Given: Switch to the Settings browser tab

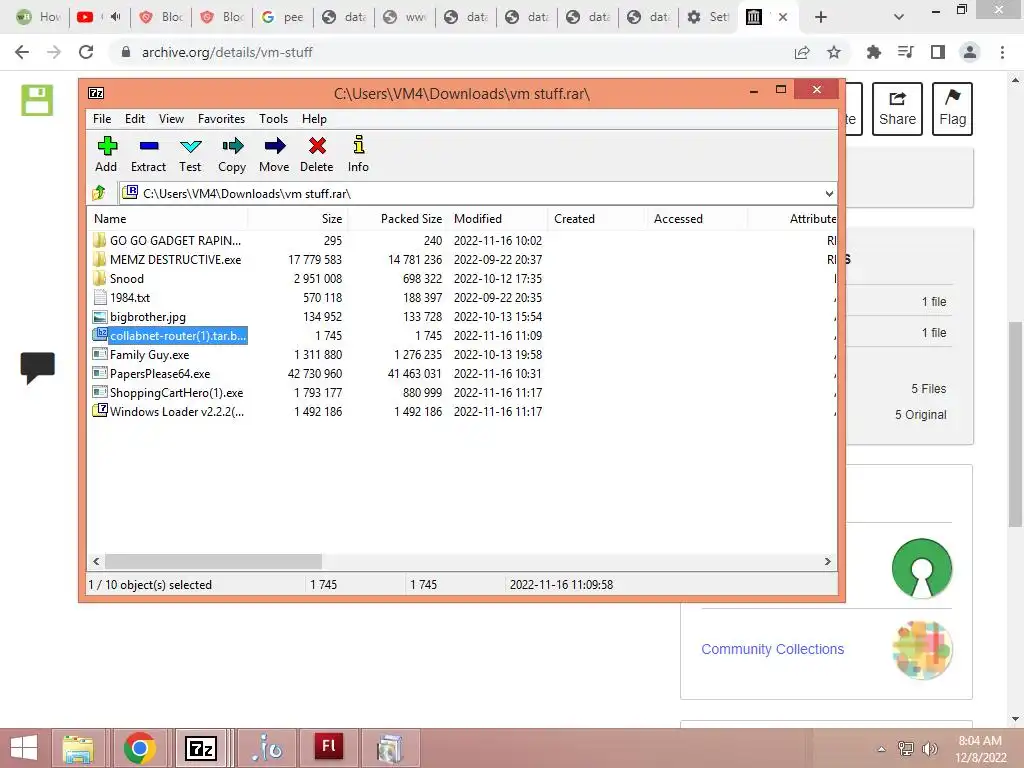Looking at the screenshot, I should 708,17.
